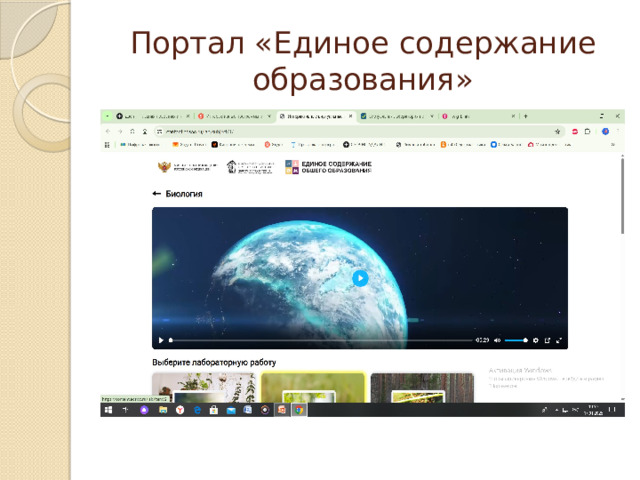Open PowerPoint from the taskbar

click(282, 410)
